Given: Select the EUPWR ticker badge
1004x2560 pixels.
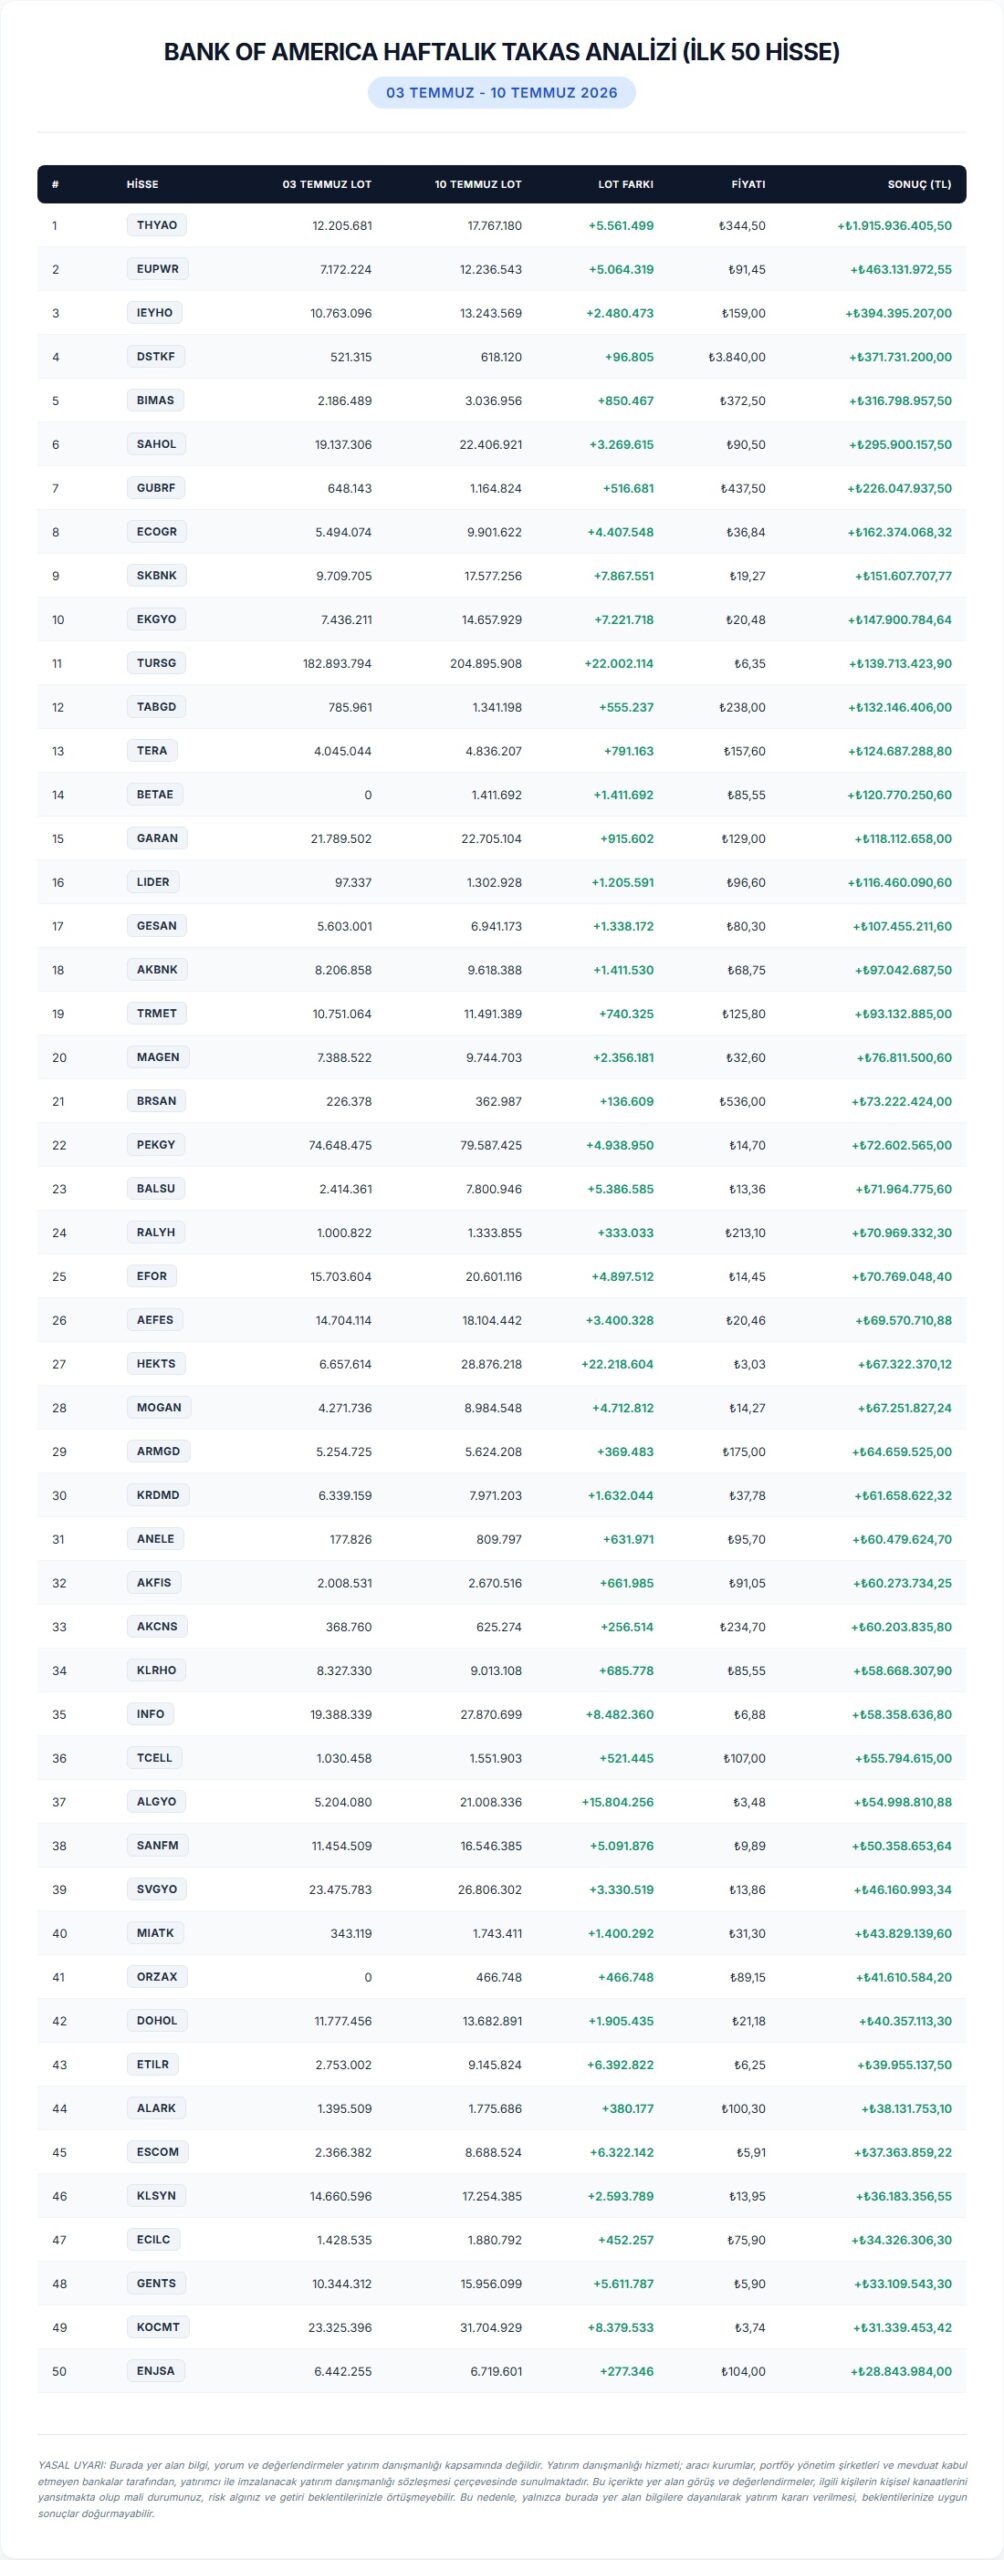Looking at the screenshot, I should (x=158, y=269).
